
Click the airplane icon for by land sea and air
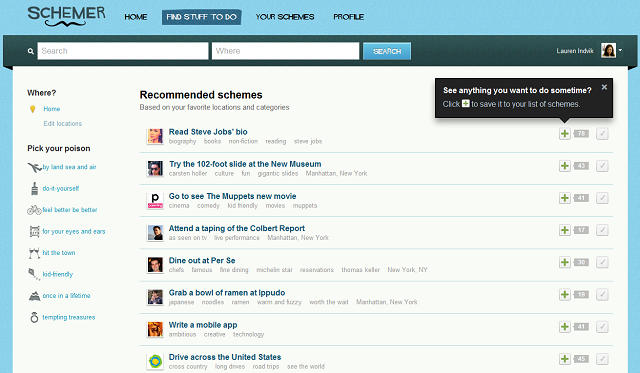pos(35,167)
